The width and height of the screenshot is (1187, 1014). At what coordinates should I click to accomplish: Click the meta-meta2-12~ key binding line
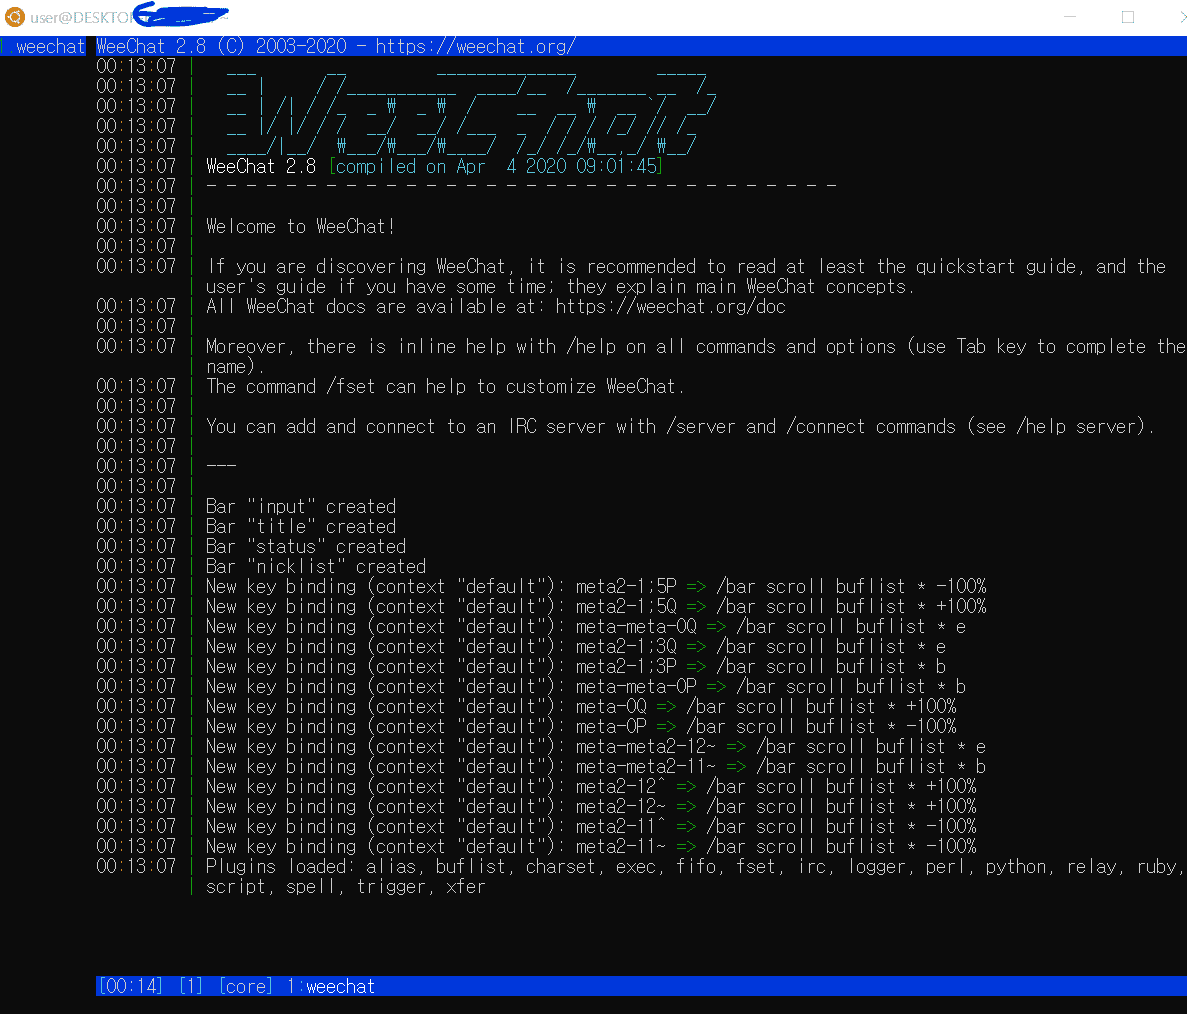tap(596, 747)
